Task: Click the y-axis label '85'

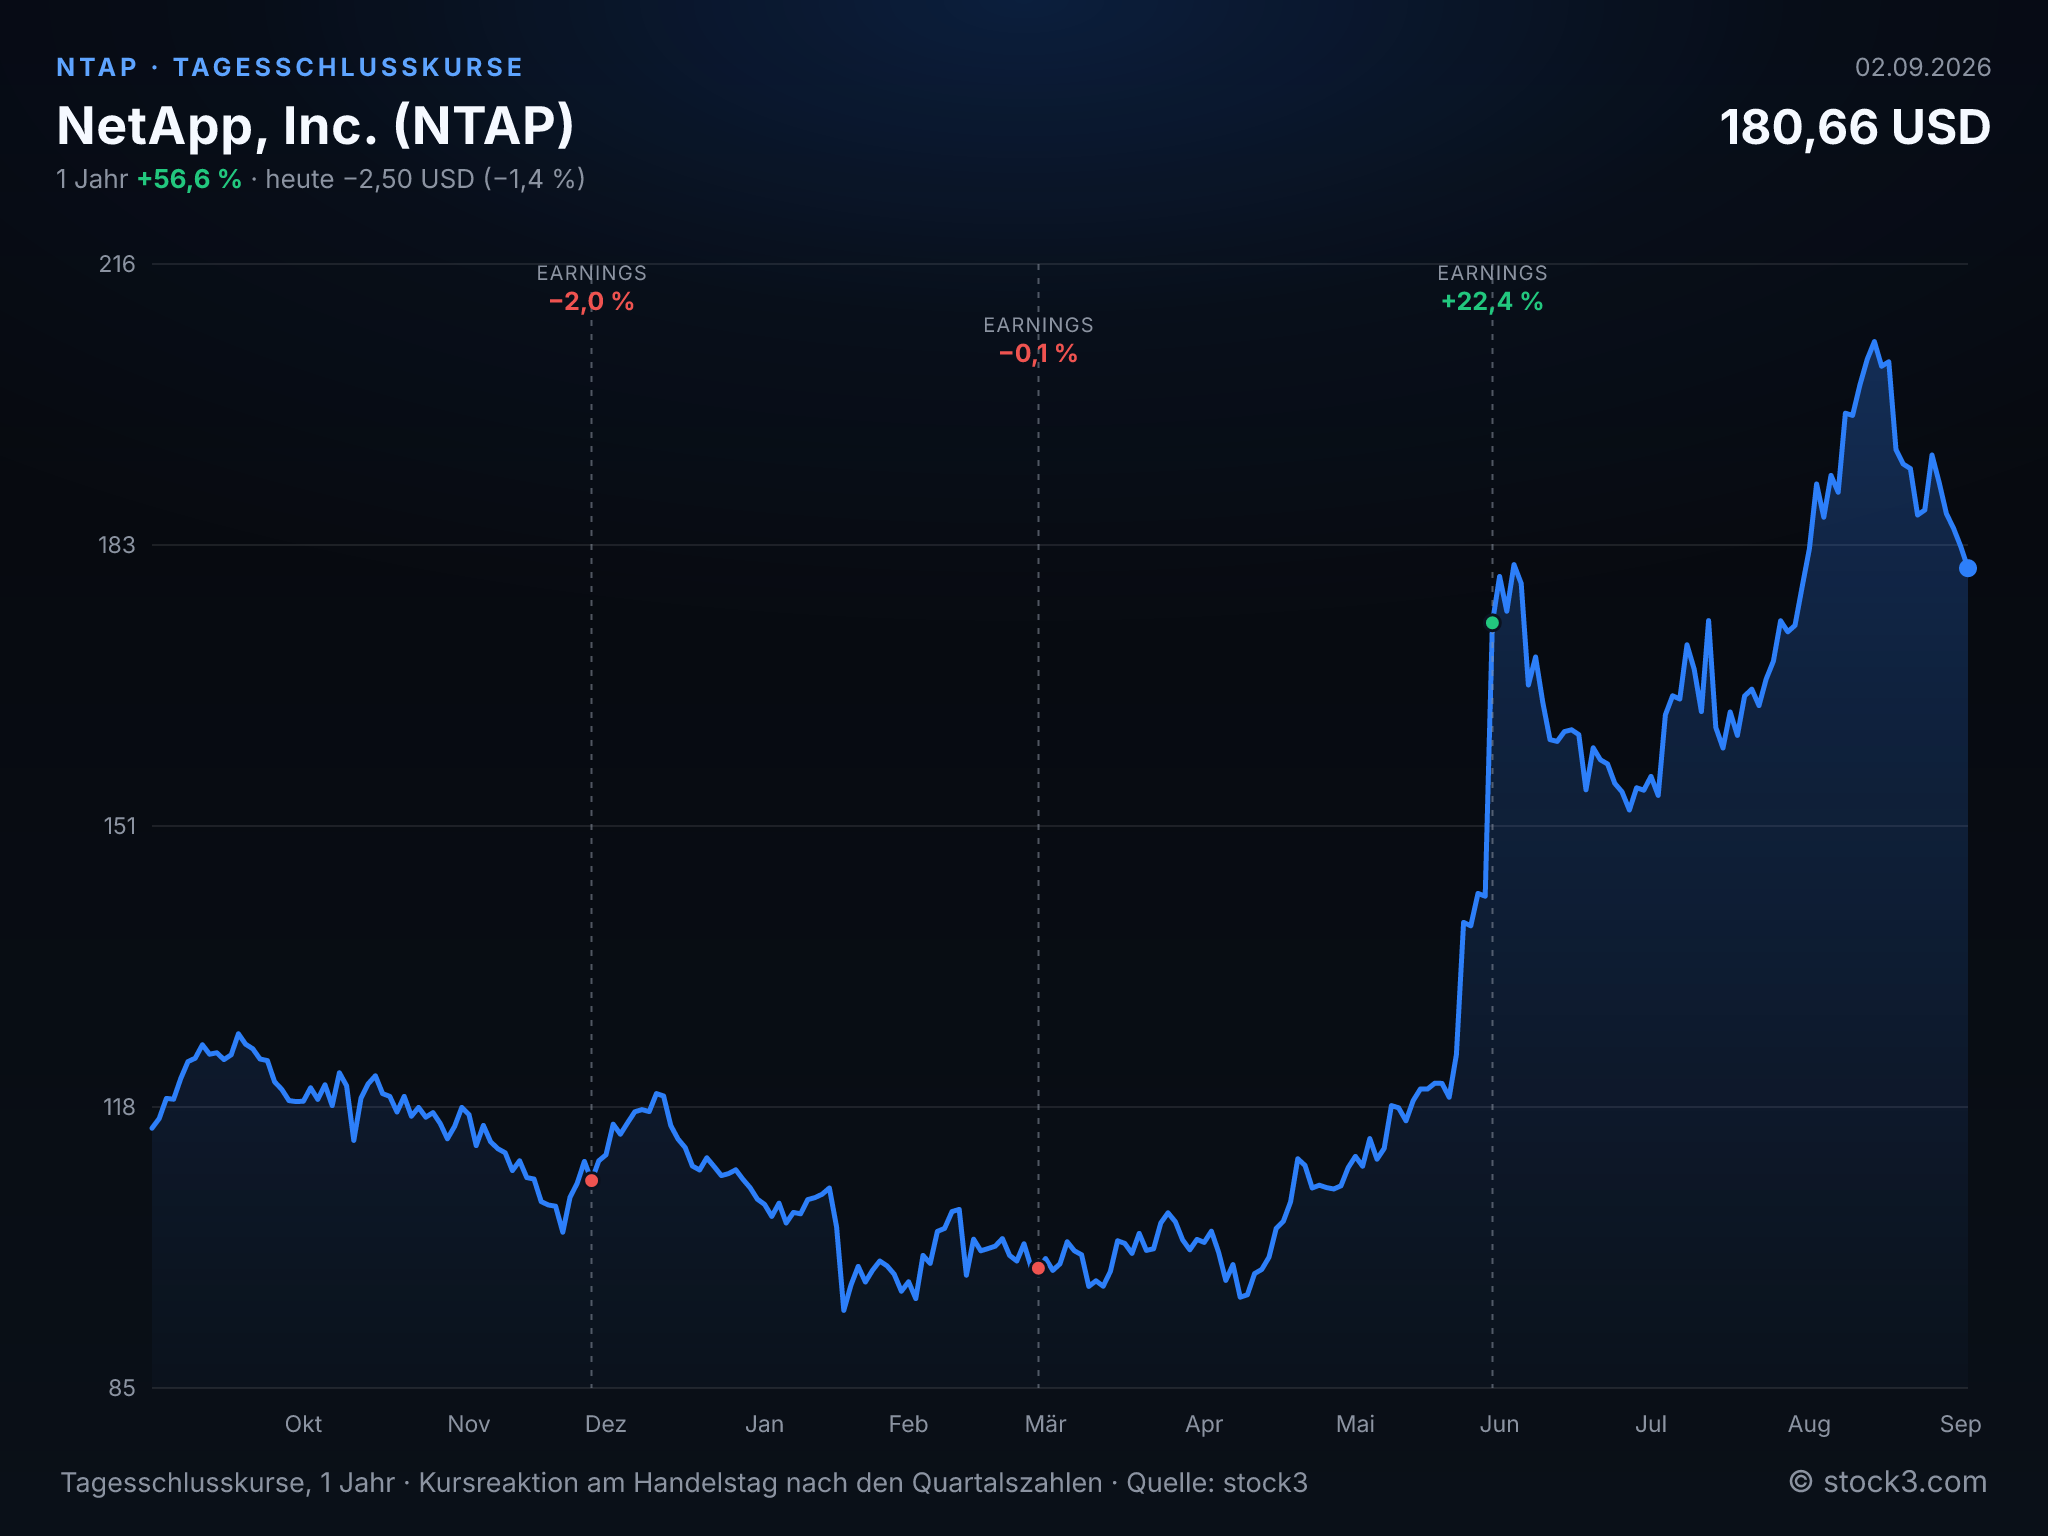Action: pyautogui.click(x=122, y=1388)
